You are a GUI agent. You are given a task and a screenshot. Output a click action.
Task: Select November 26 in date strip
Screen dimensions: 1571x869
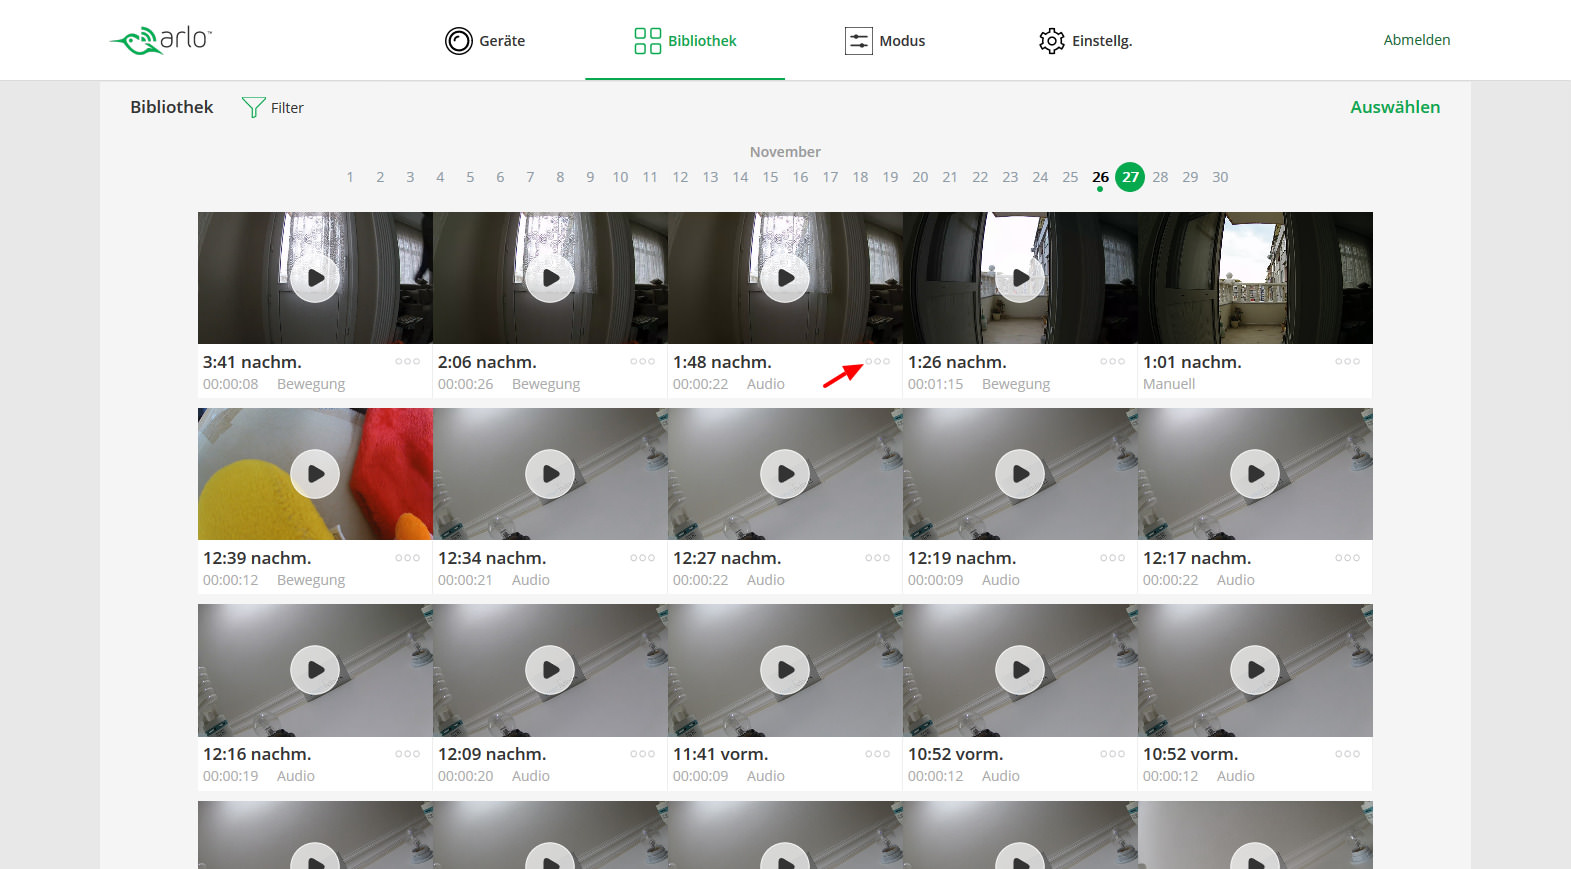[1100, 177]
